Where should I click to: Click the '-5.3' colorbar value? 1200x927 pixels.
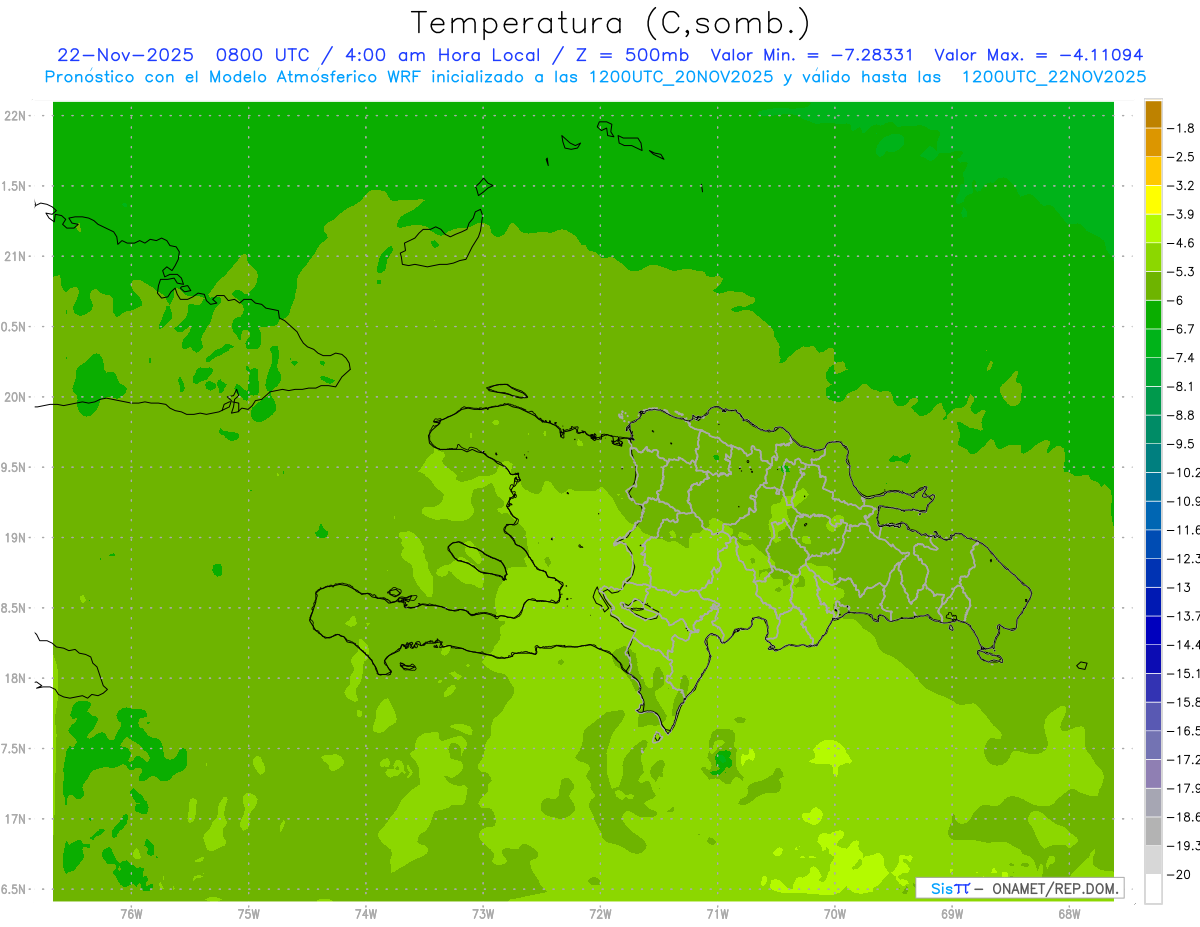point(1181,271)
